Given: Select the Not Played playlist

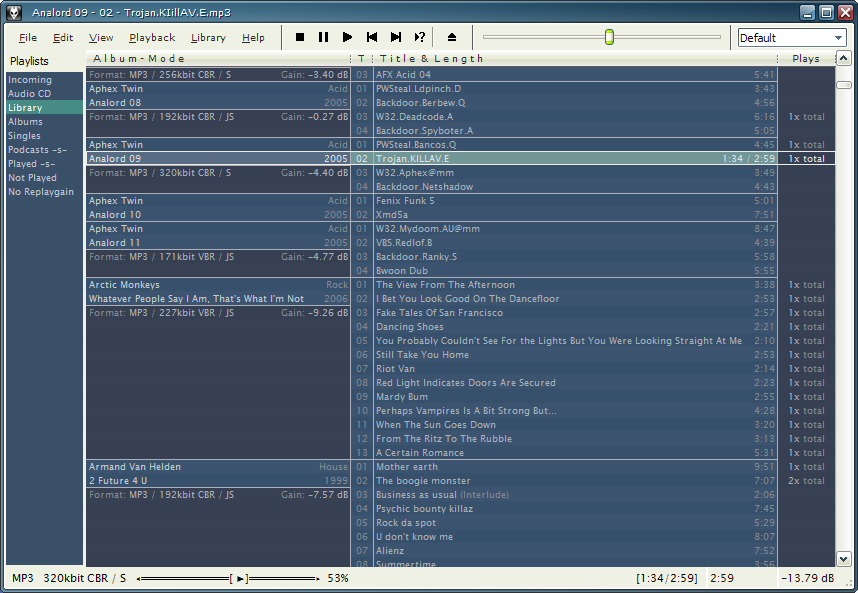Looking at the screenshot, I should [33, 178].
